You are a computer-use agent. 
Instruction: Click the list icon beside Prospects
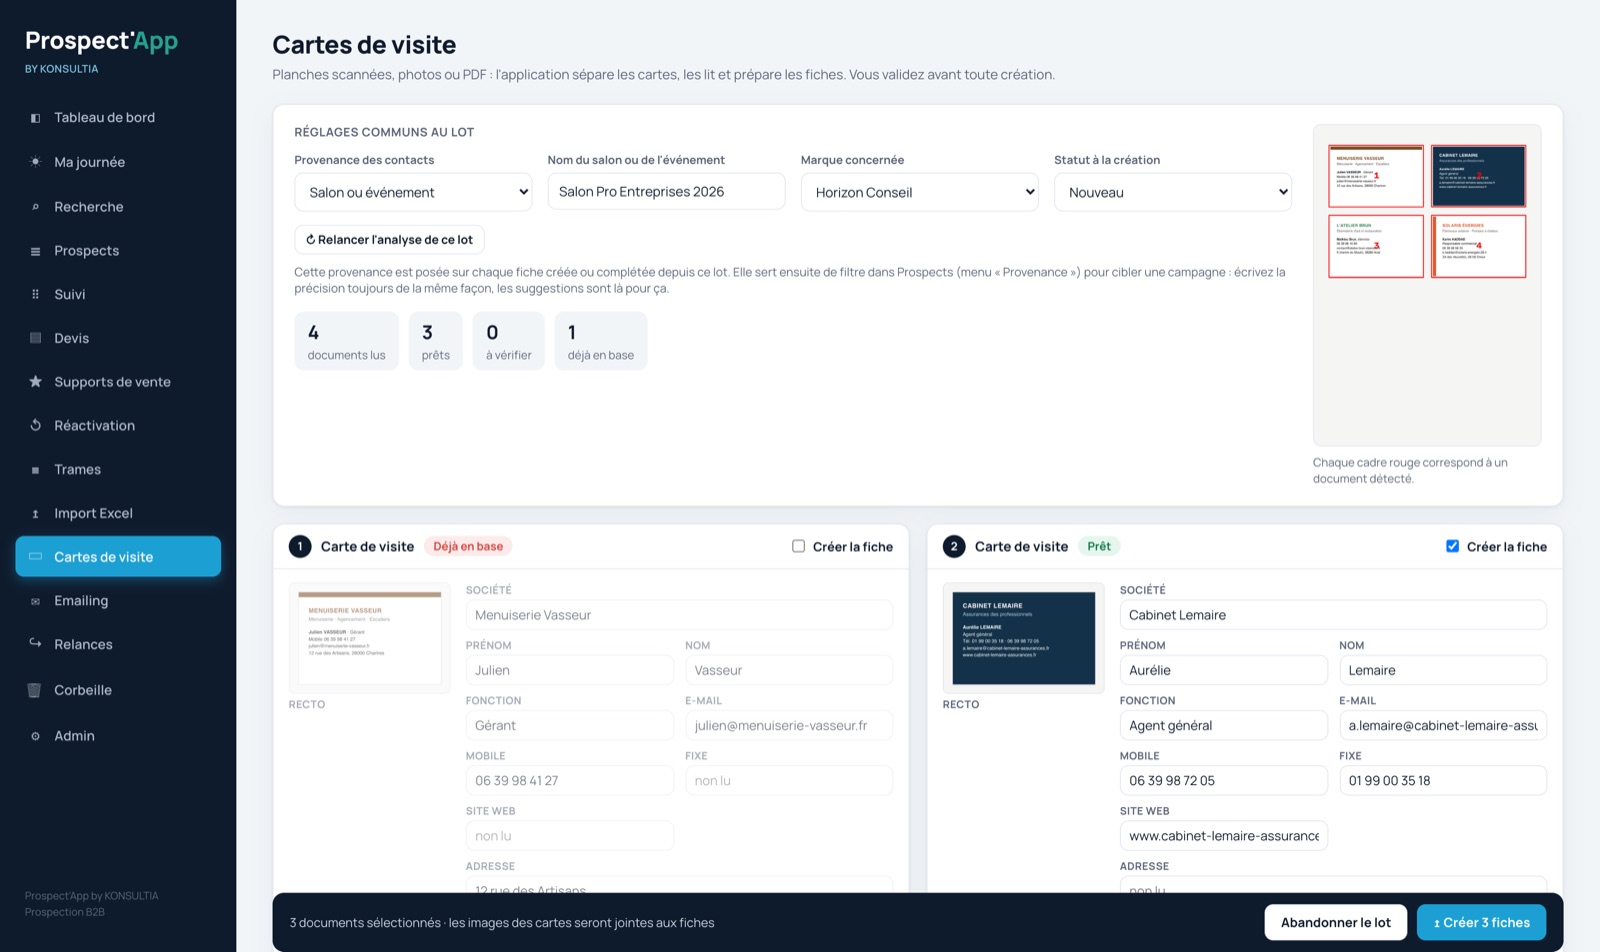click(x=35, y=251)
